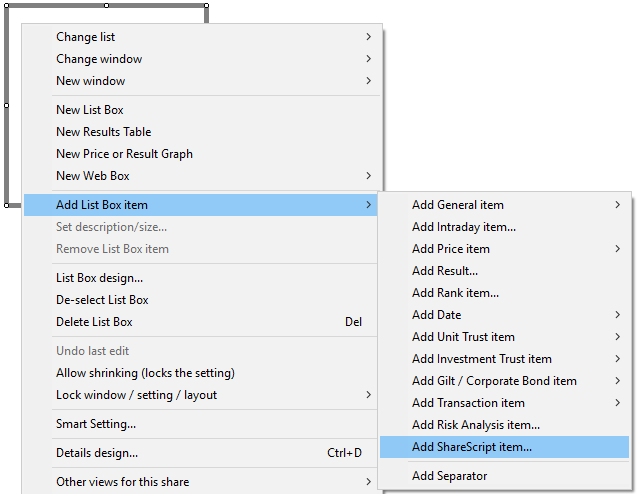Image resolution: width=637 pixels, height=494 pixels.
Task: Expand Lock window / setting / layout
Action: pos(136,395)
